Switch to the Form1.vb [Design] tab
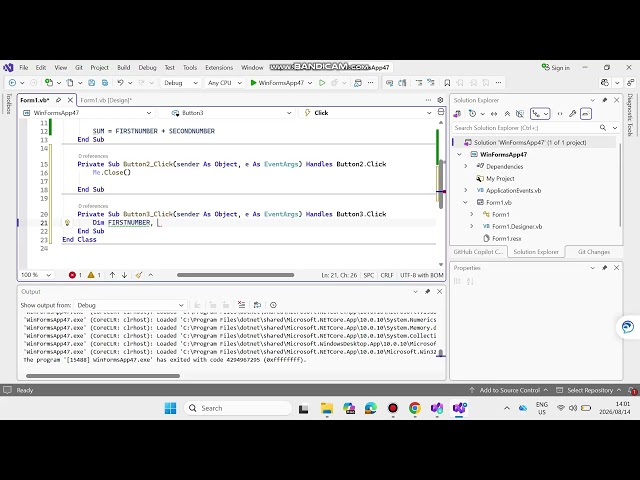 click(106, 100)
